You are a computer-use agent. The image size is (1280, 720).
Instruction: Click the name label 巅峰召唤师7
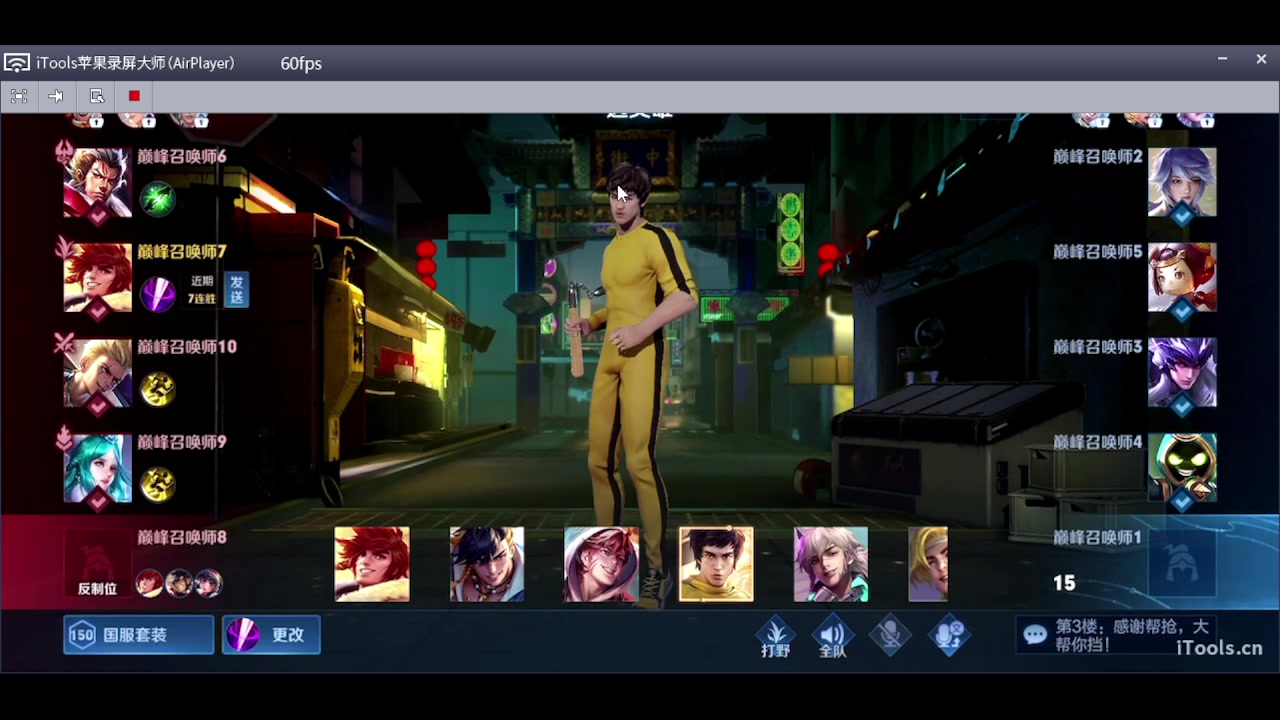182,252
